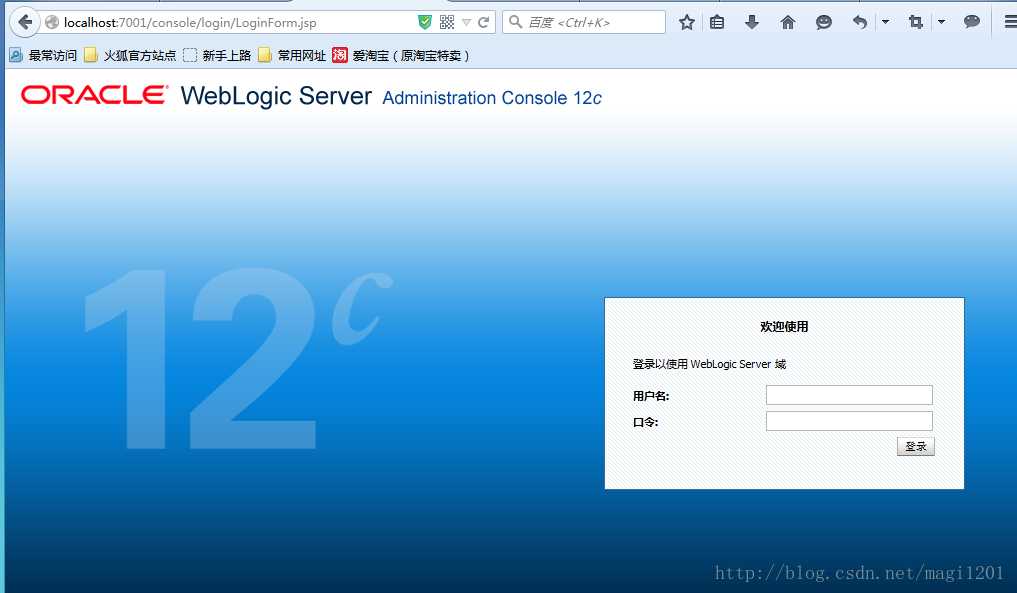Click the green shield security icon
The image size is (1017, 593).
point(425,22)
